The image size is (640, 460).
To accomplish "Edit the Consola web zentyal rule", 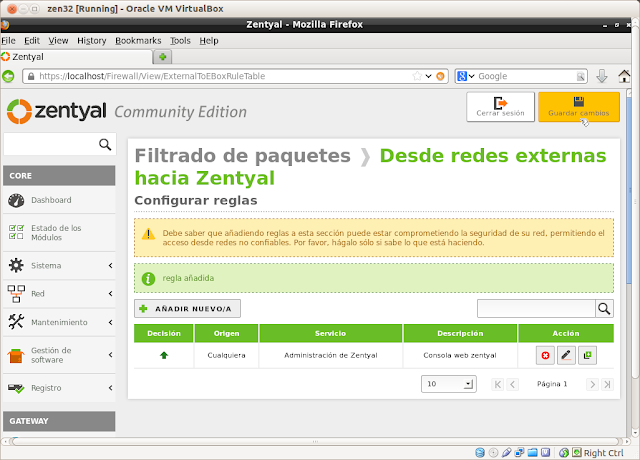I will (x=566, y=356).
